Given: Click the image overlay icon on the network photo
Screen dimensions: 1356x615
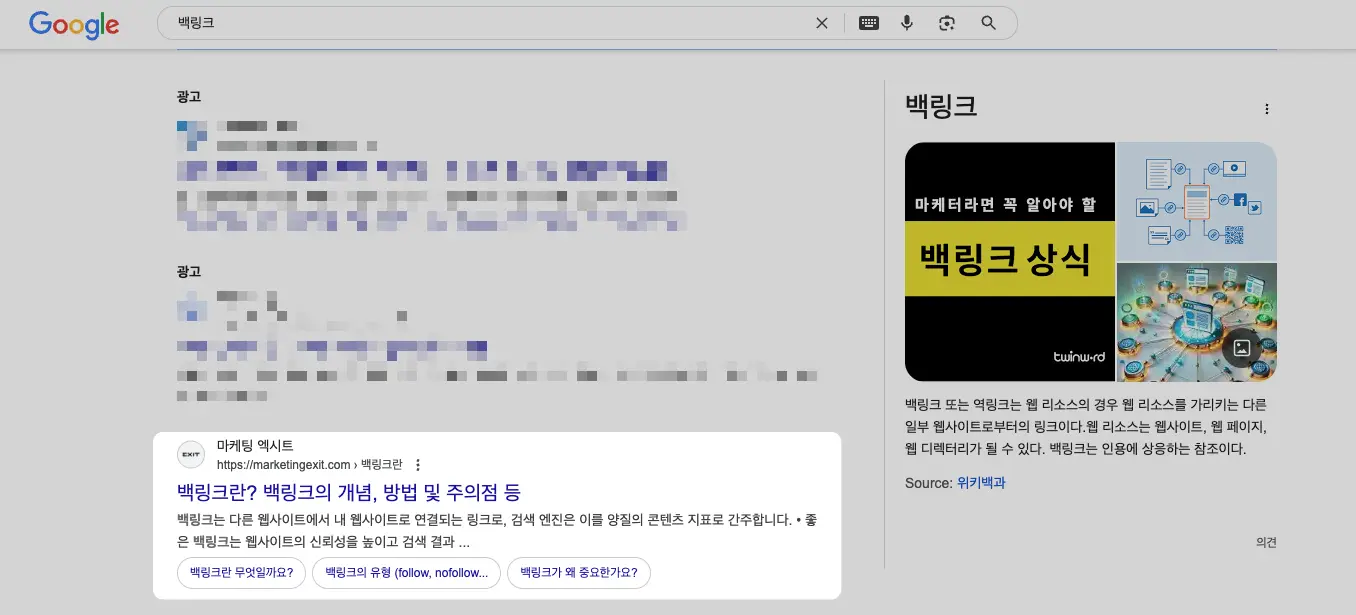Looking at the screenshot, I should click(x=1242, y=347).
